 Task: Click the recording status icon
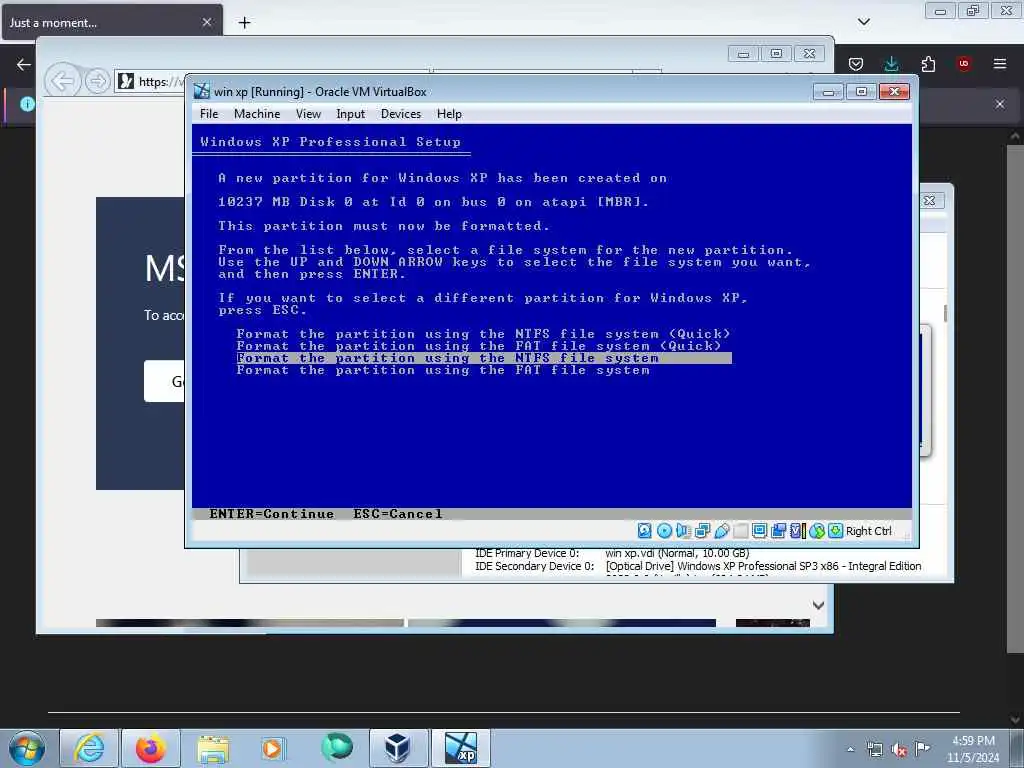778,531
